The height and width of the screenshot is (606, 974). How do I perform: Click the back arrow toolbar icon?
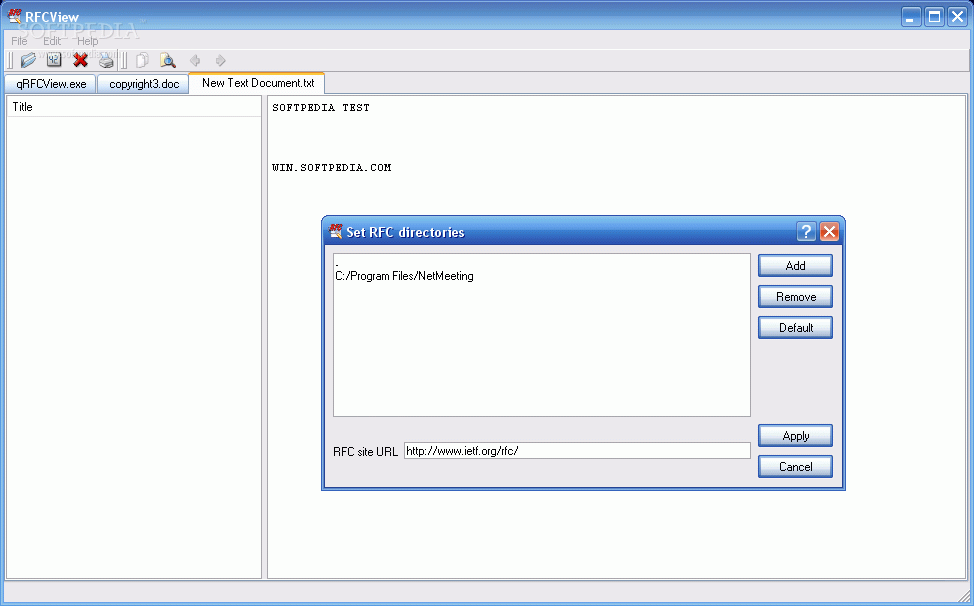194,60
